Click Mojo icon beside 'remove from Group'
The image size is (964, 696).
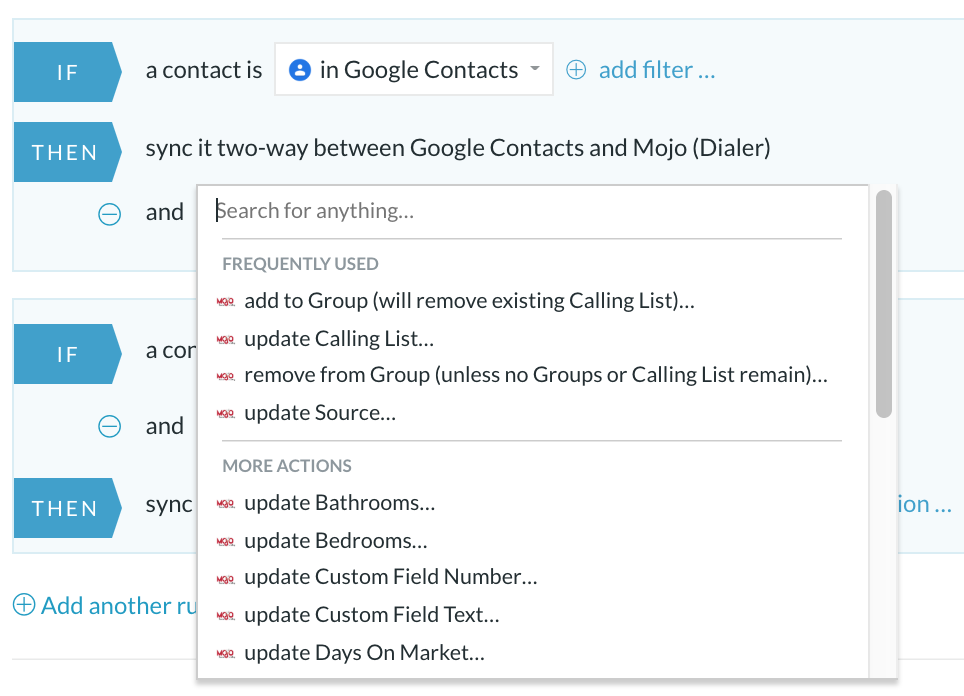(226, 376)
